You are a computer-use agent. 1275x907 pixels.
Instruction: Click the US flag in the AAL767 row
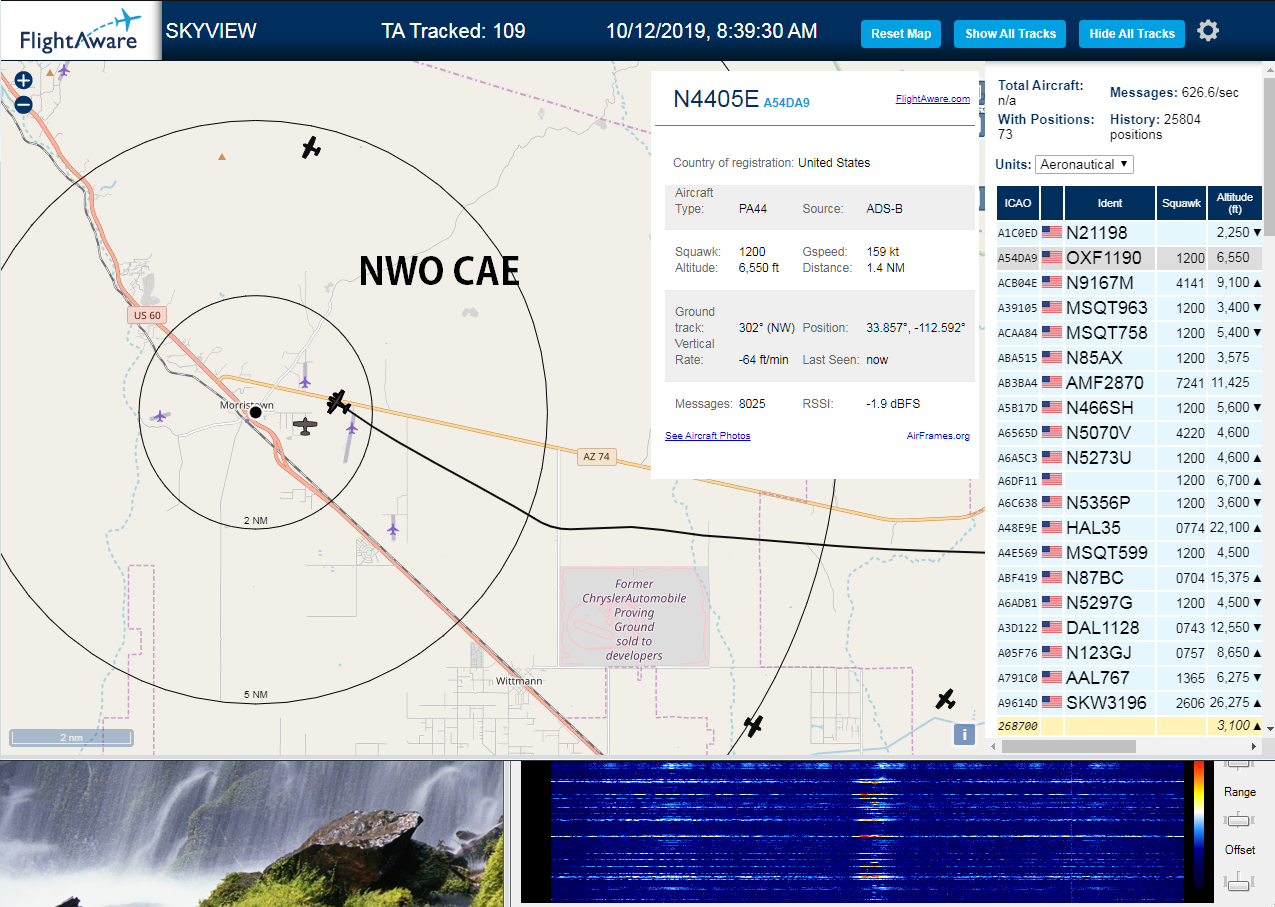(x=1052, y=677)
